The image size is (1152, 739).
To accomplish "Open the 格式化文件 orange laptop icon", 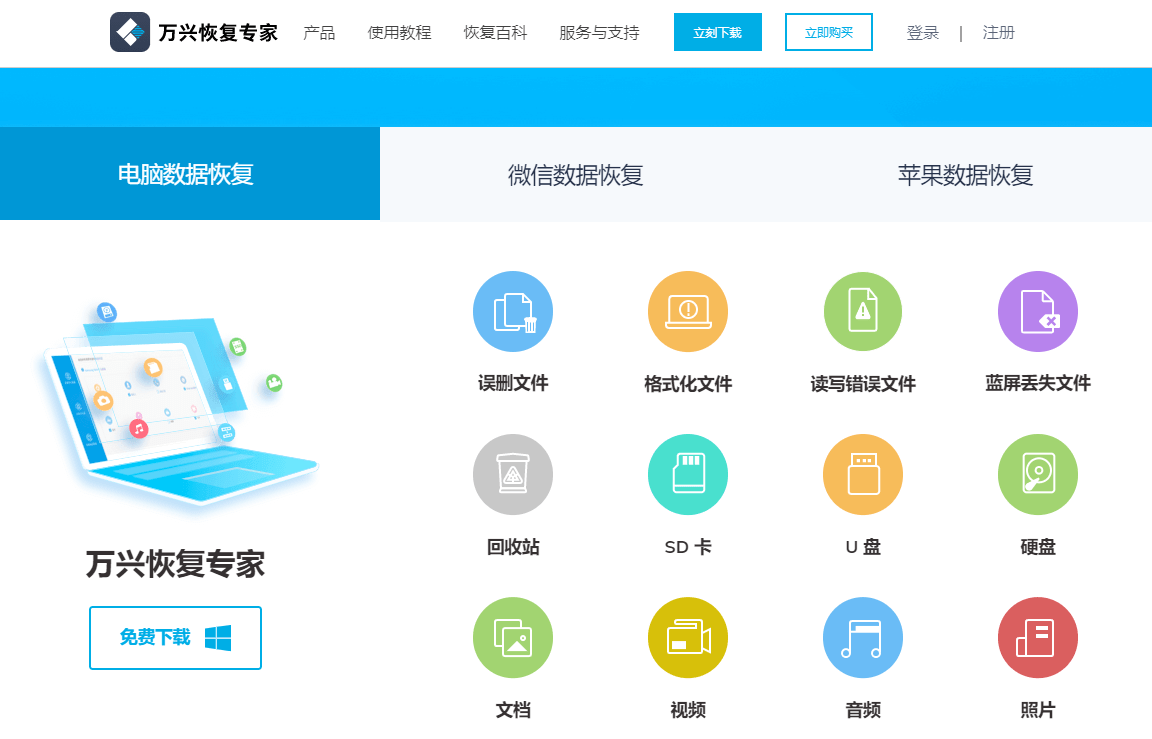I will coord(688,311).
